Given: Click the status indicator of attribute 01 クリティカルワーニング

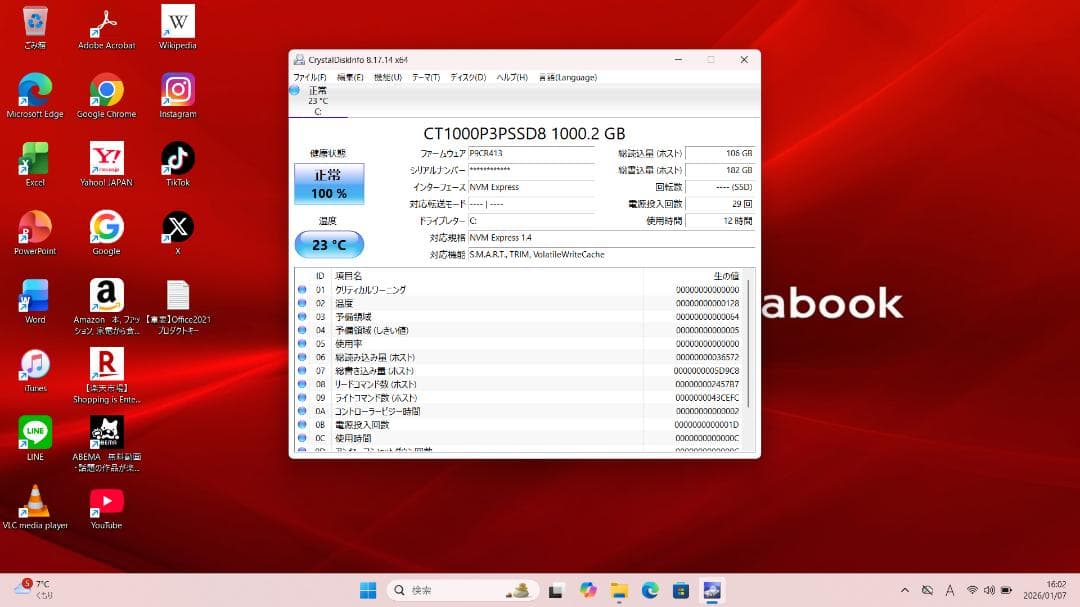Looking at the screenshot, I should (302, 289).
